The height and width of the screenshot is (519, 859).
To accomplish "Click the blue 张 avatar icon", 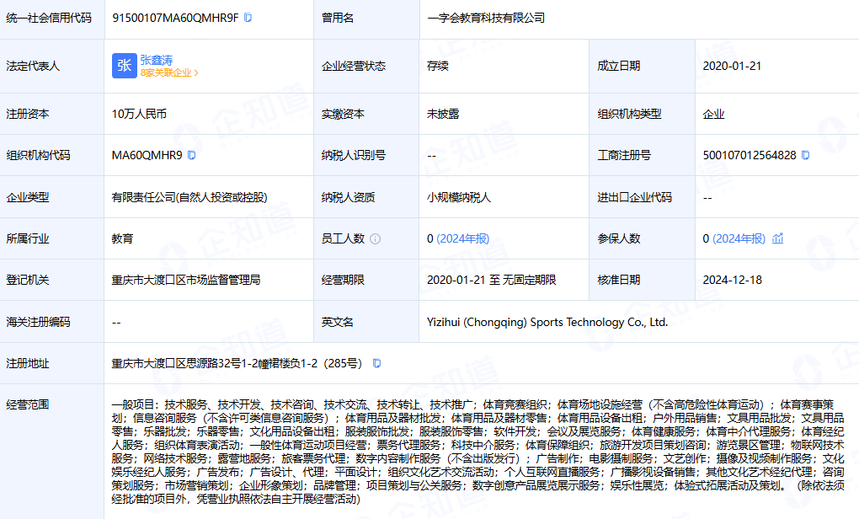I will coord(124,66).
